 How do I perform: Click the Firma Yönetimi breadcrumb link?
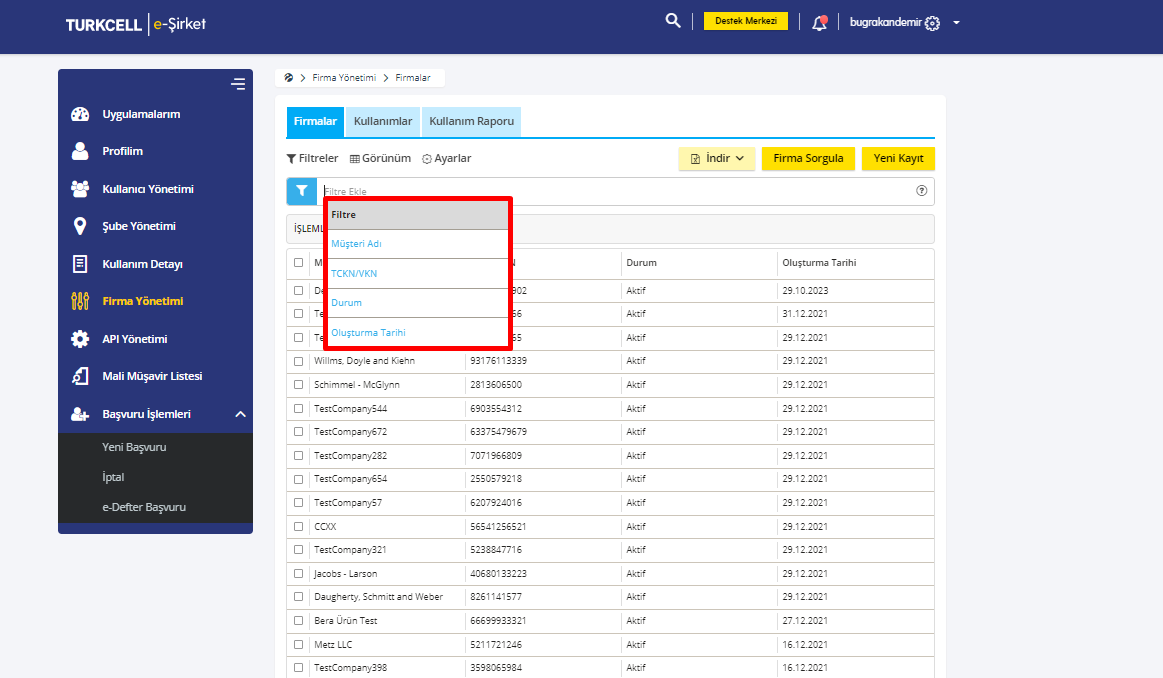click(344, 77)
